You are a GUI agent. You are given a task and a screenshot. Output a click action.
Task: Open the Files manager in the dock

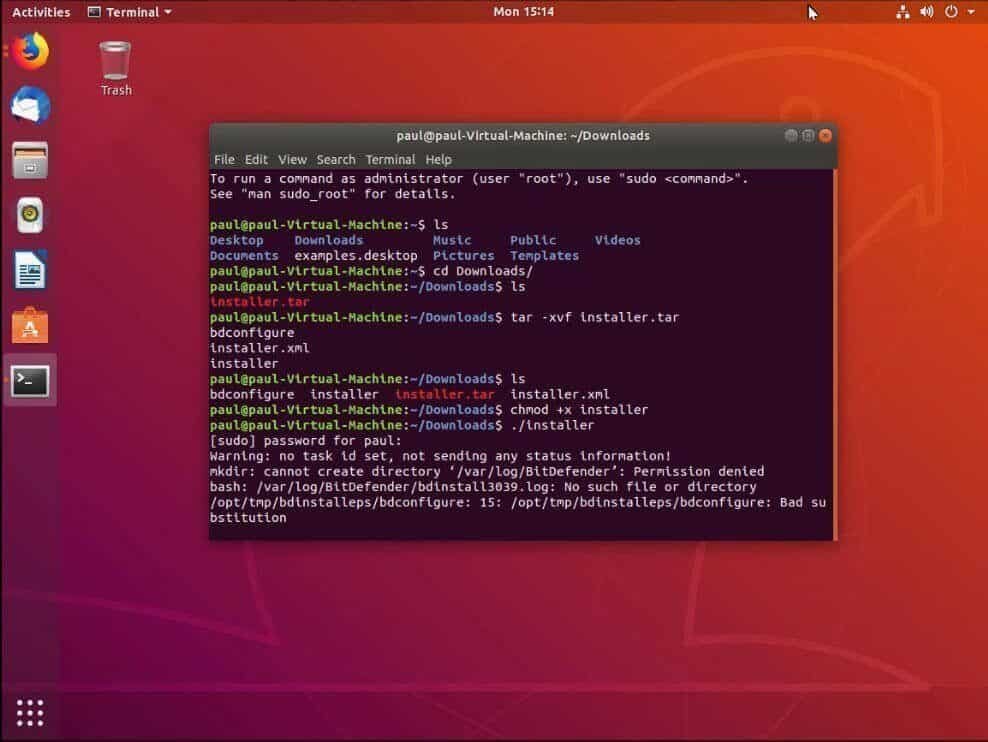point(30,161)
